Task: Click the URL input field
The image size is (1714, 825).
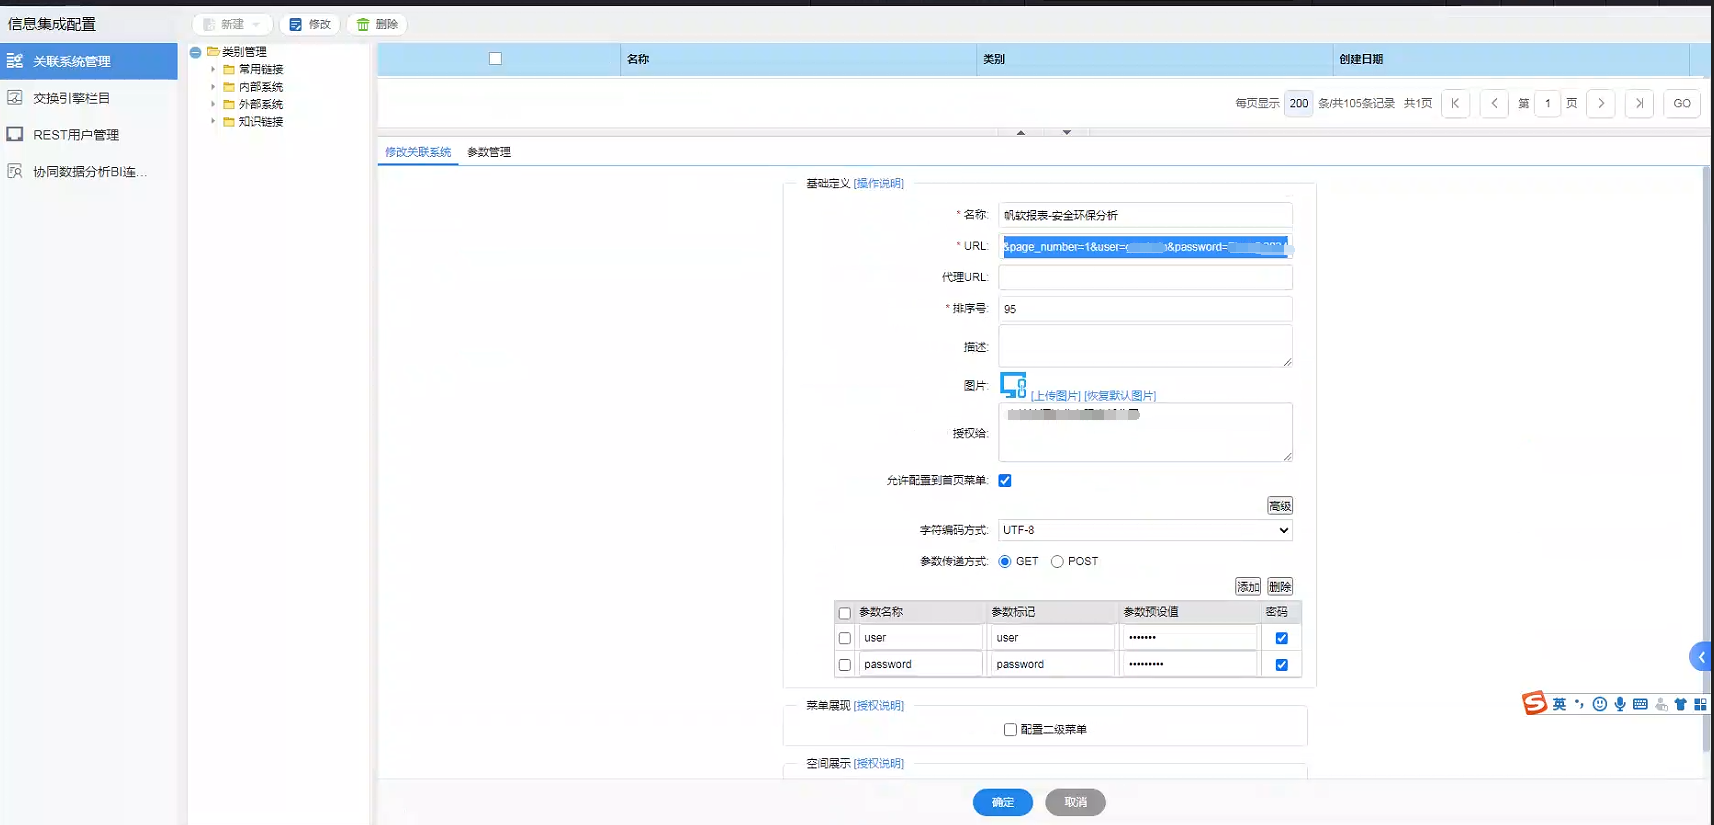Action: coord(1145,246)
